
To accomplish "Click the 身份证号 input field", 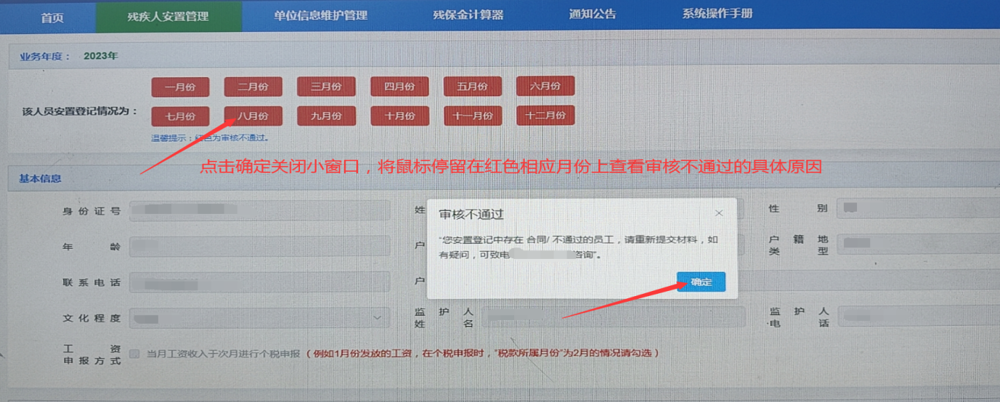I will pos(260,210).
